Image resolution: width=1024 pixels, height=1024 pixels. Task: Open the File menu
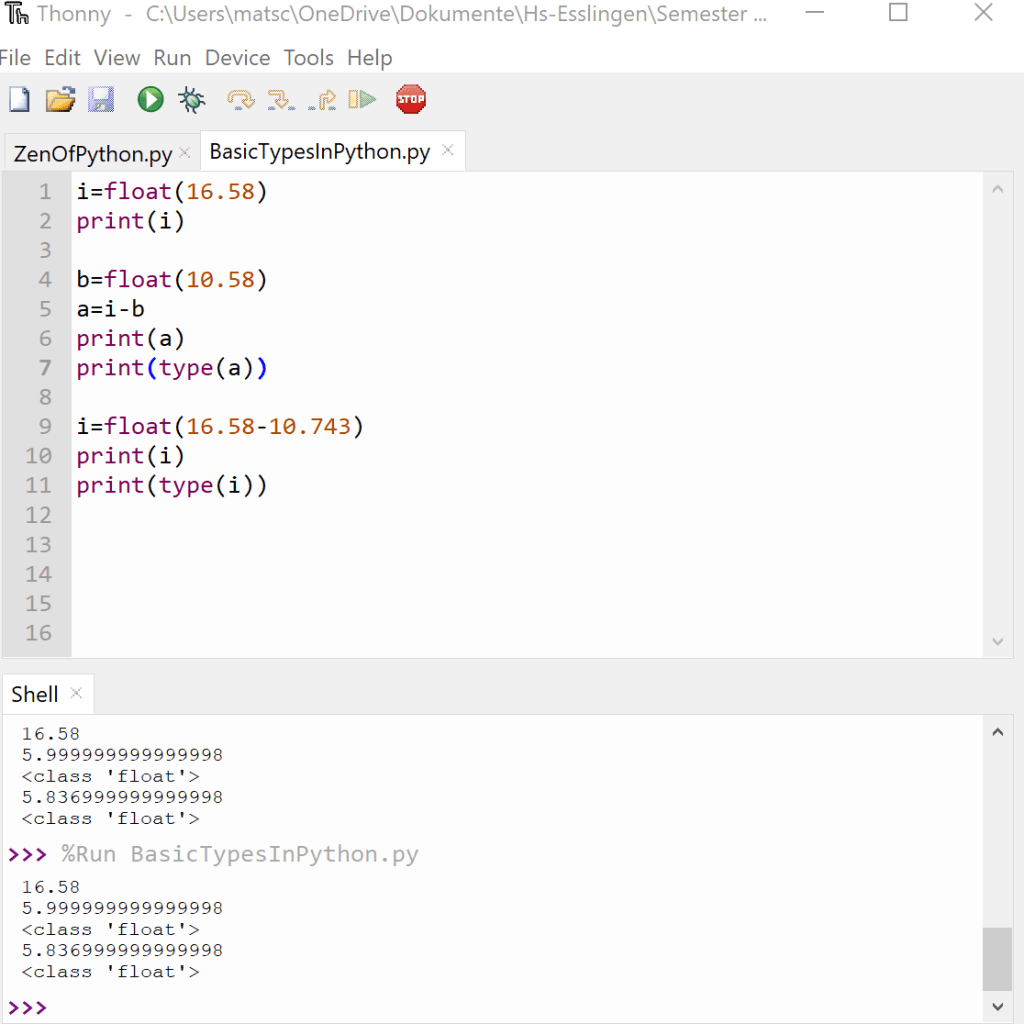pyautogui.click(x=16, y=58)
